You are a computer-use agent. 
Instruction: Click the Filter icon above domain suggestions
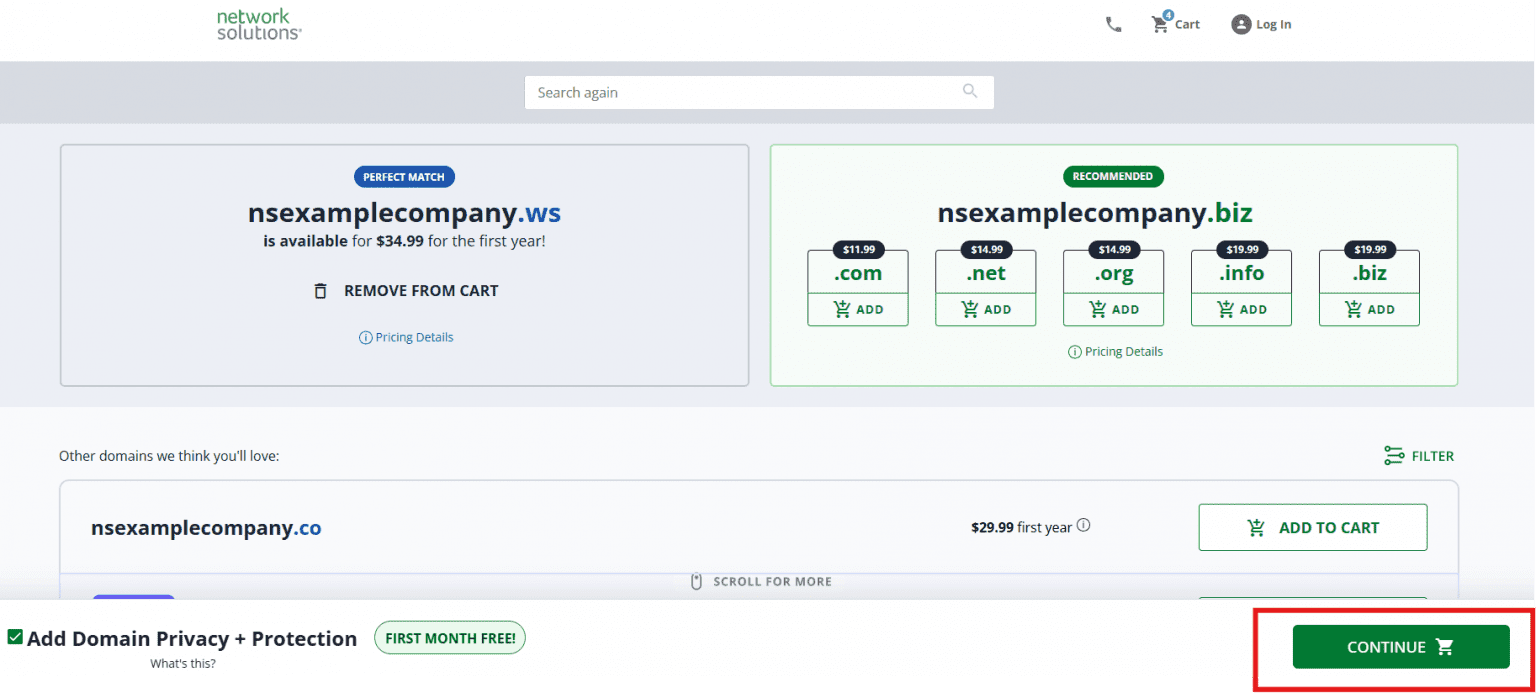1395,455
